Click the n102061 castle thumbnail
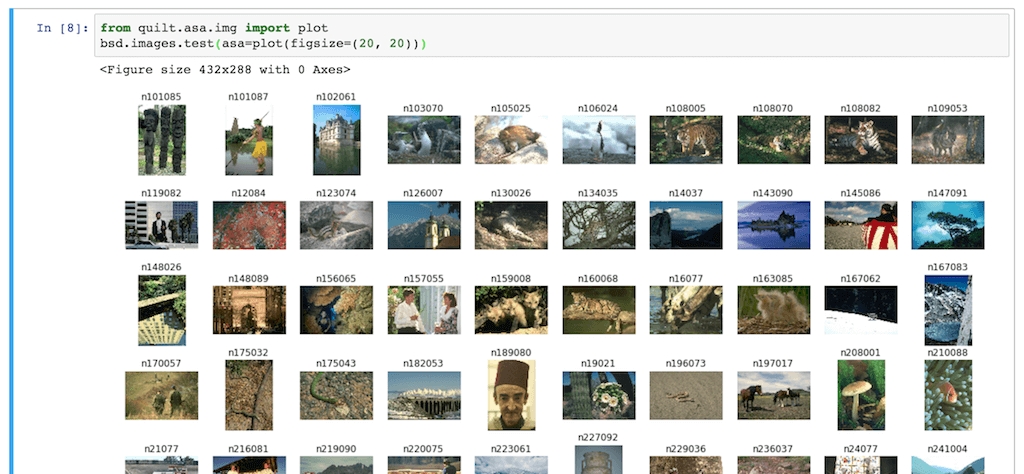1024x474 pixels. [336, 140]
